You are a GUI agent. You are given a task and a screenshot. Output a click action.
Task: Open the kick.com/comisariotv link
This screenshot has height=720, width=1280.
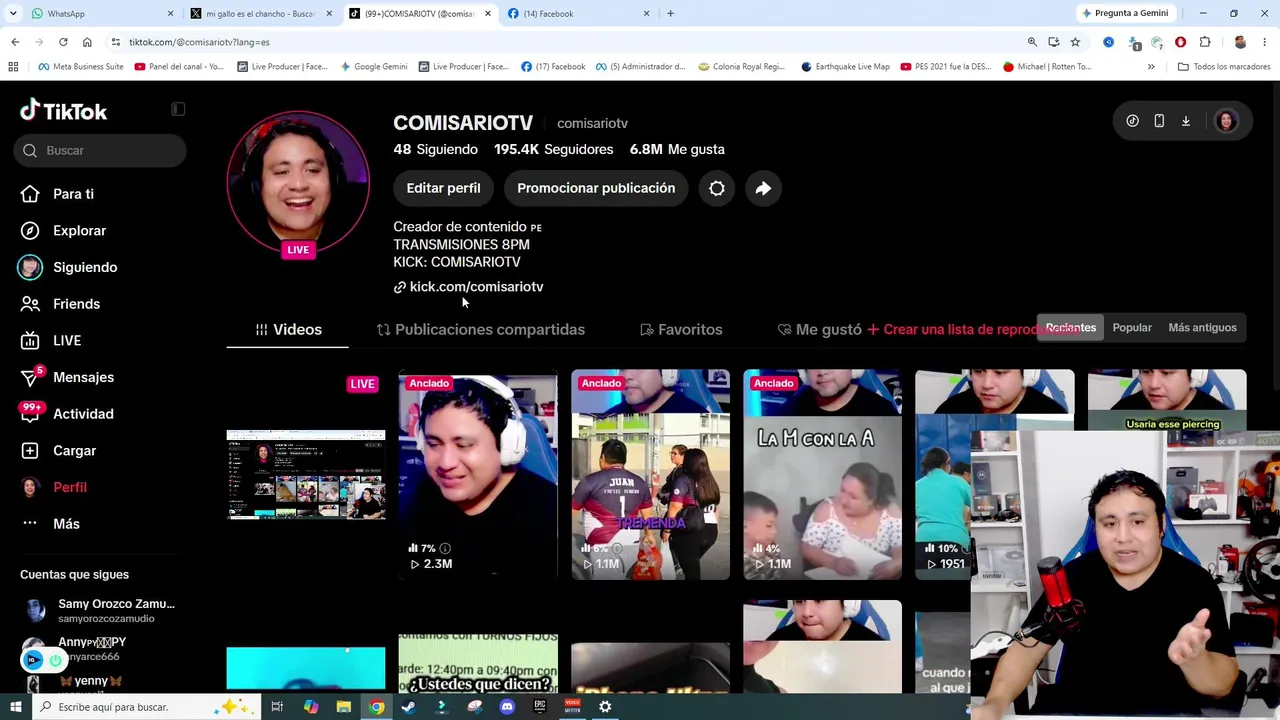click(x=468, y=287)
